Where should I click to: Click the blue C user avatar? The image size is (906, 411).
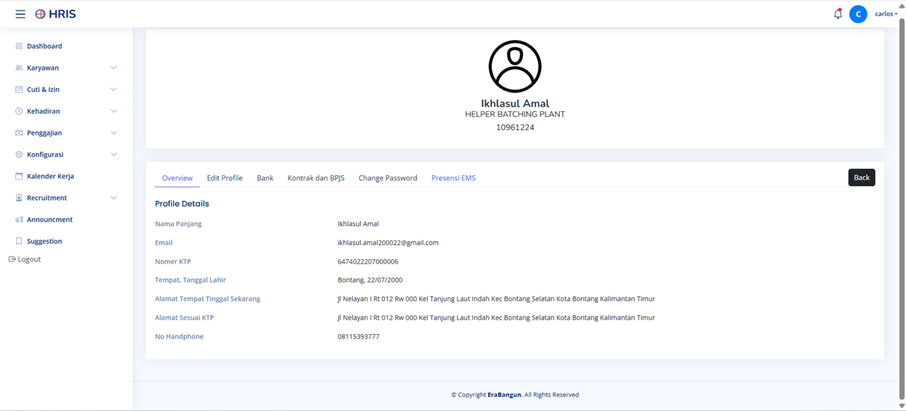[x=858, y=14]
